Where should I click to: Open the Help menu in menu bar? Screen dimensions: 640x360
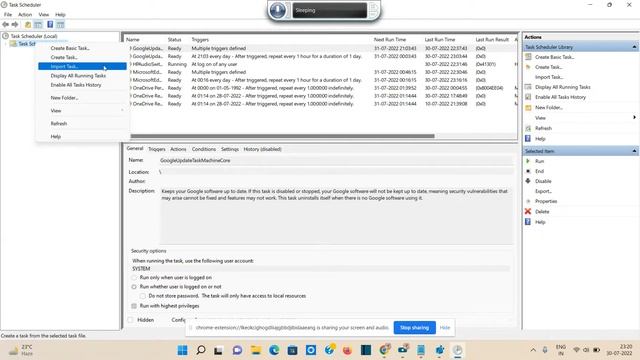60,15
